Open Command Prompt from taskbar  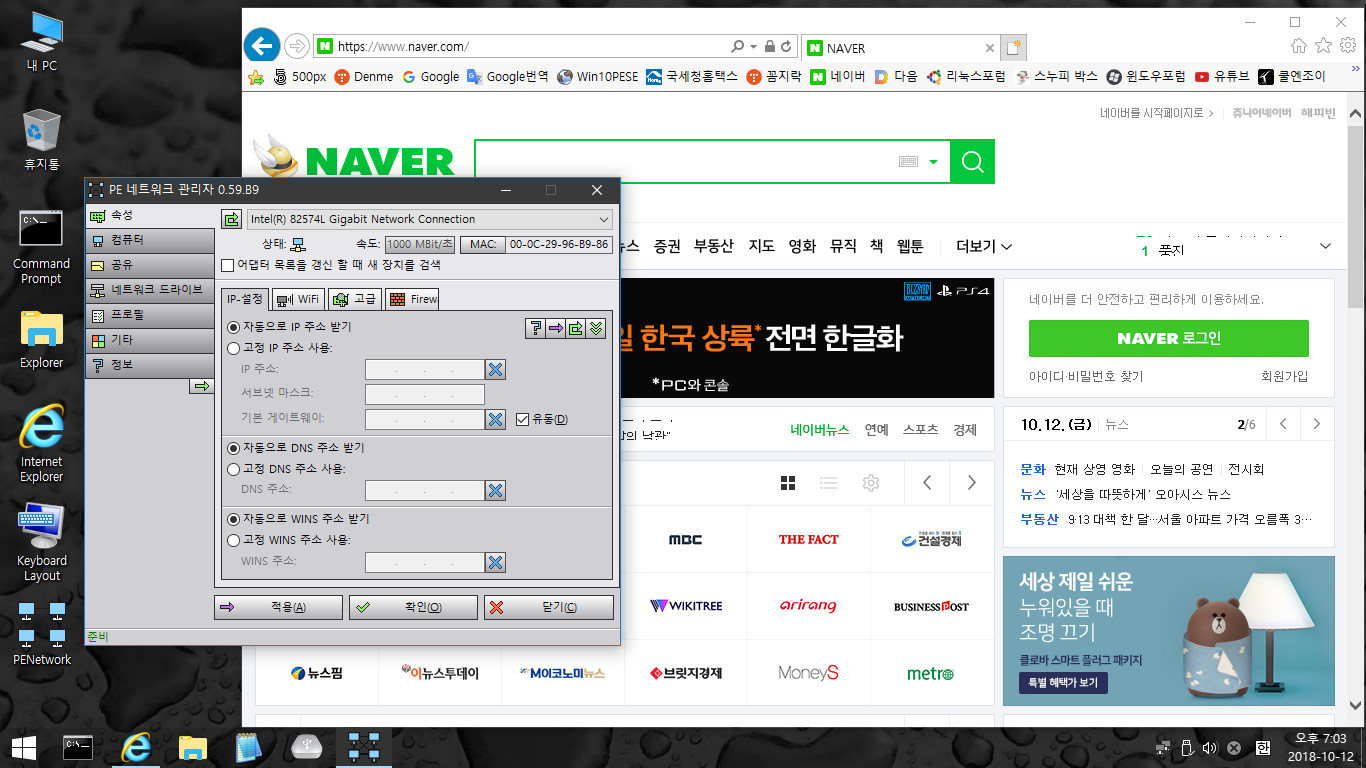click(x=78, y=747)
